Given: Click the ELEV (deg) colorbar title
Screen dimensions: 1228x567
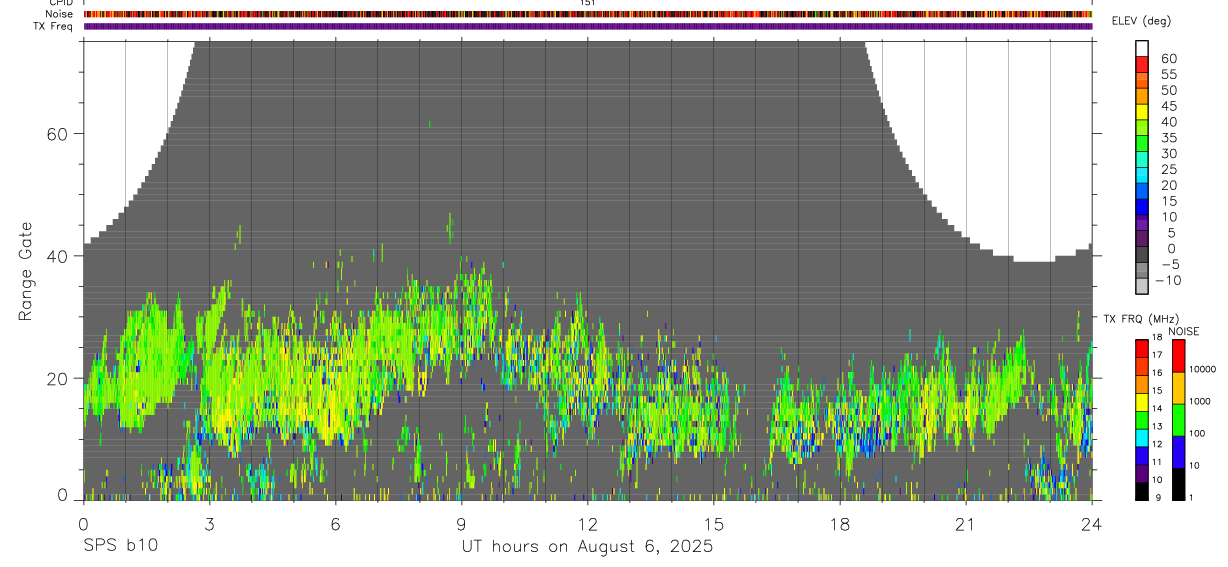Looking at the screenshot, I should point(1142,21).
